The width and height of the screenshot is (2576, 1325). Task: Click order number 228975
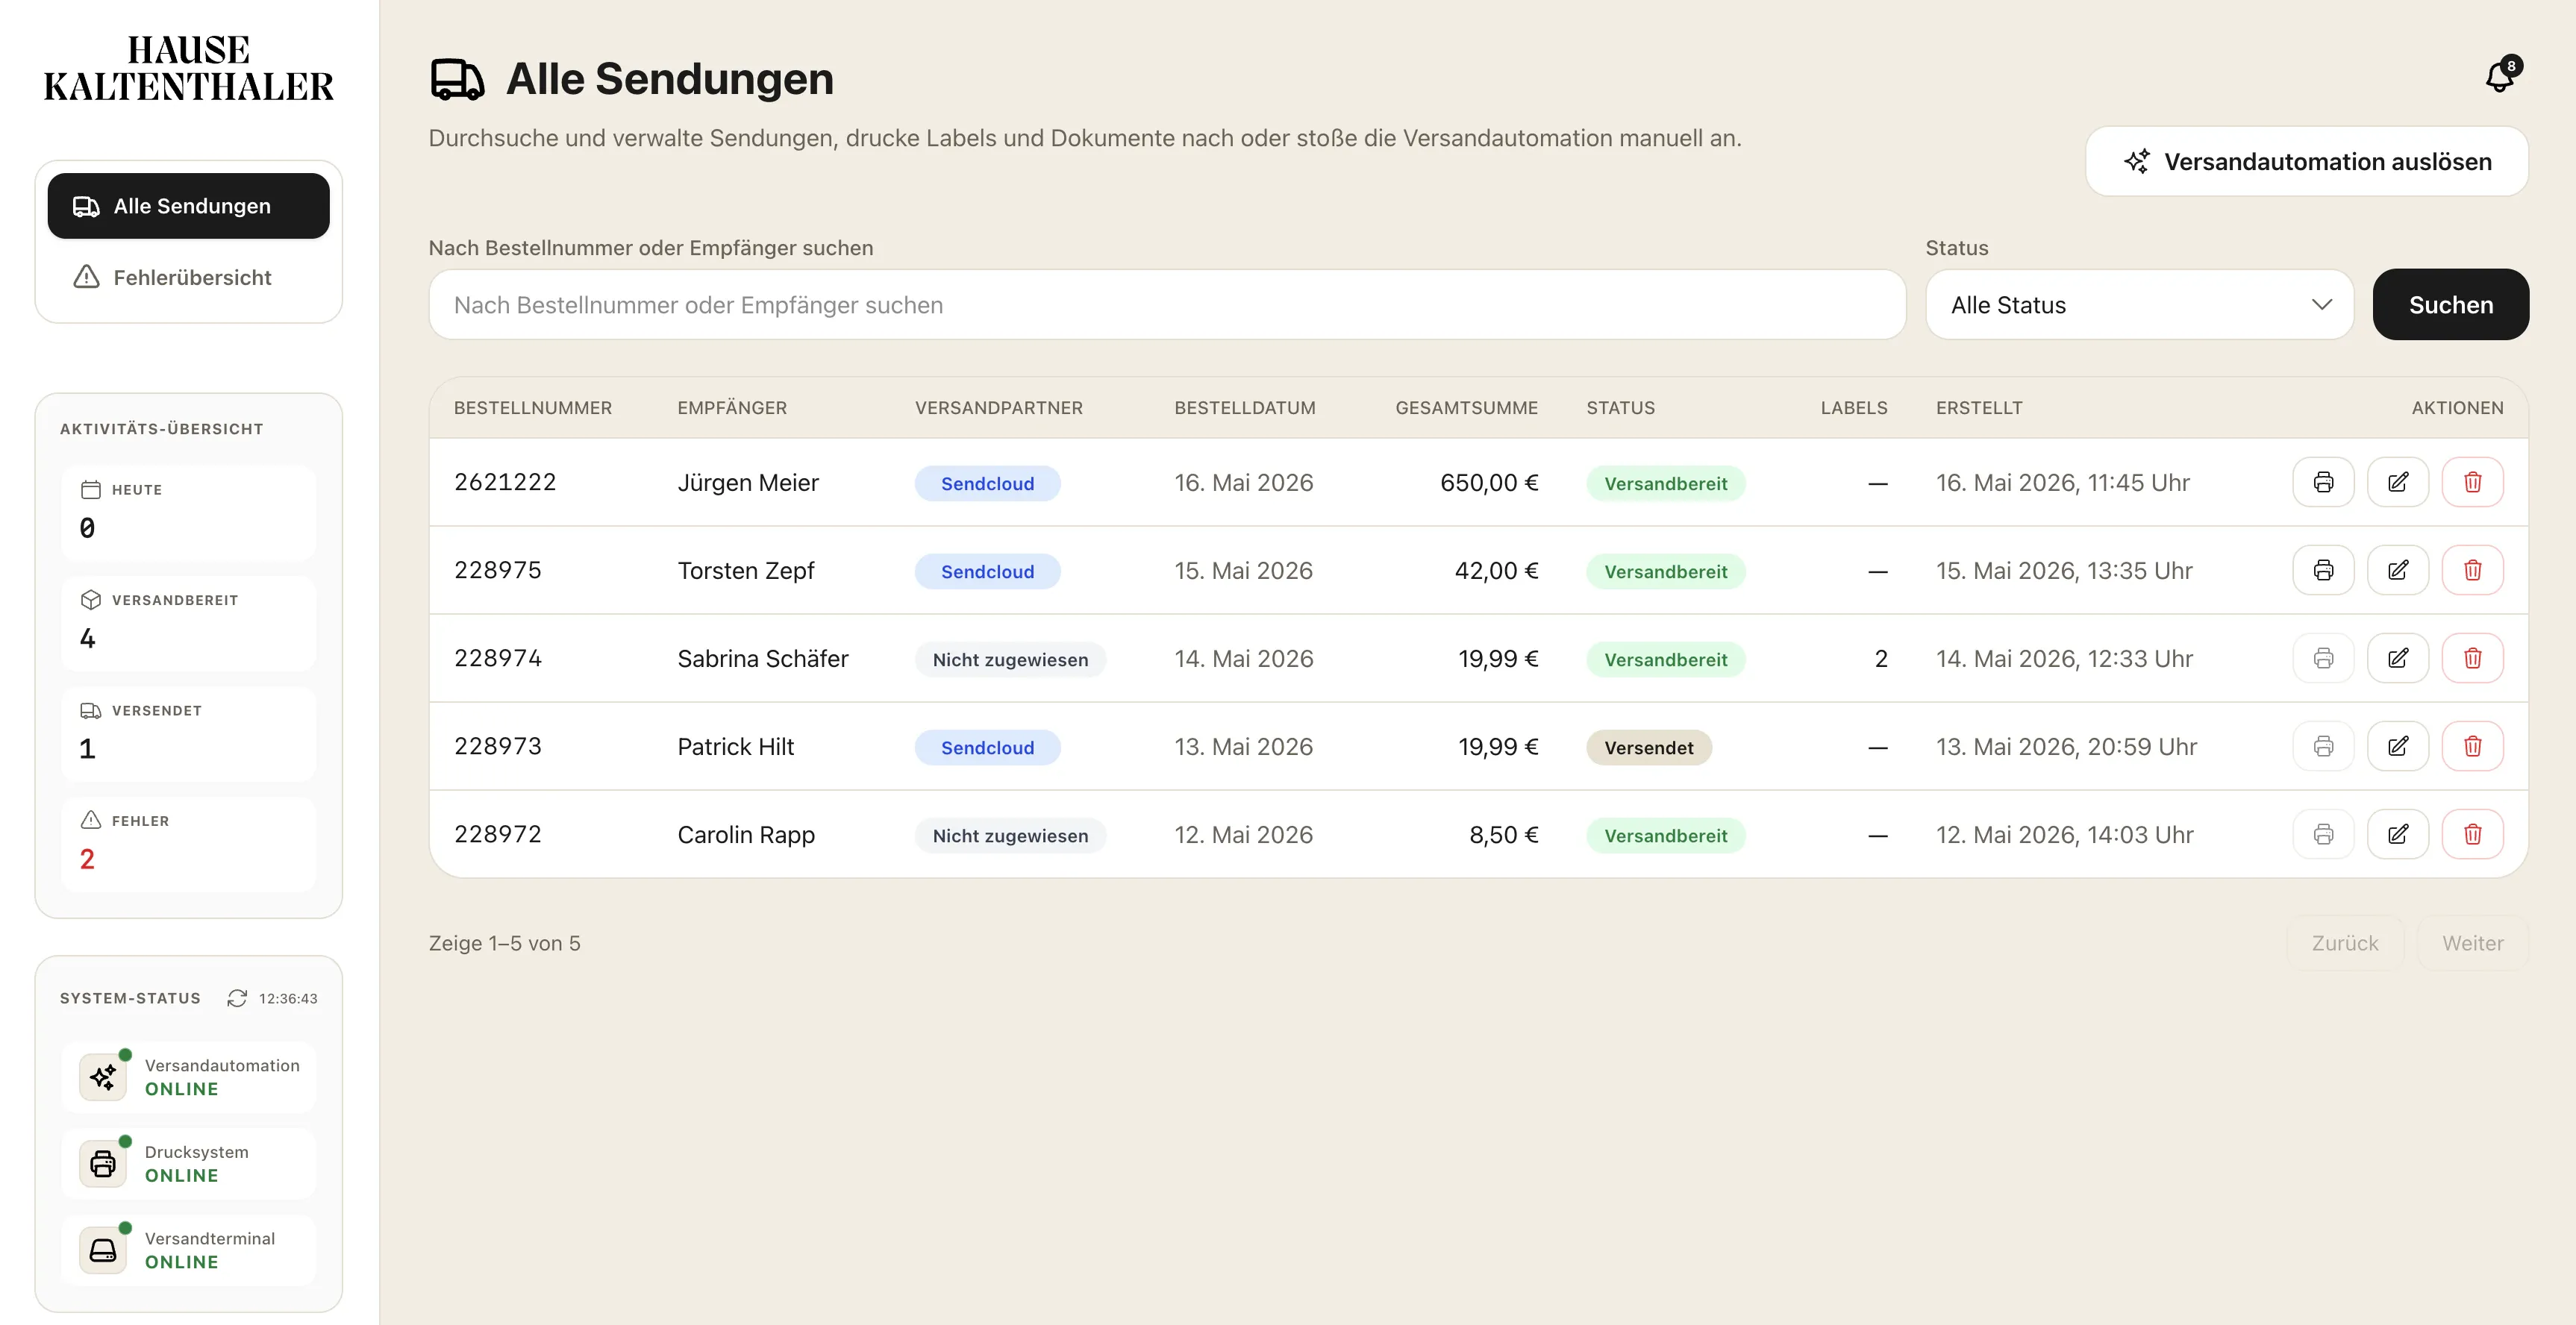498,570
